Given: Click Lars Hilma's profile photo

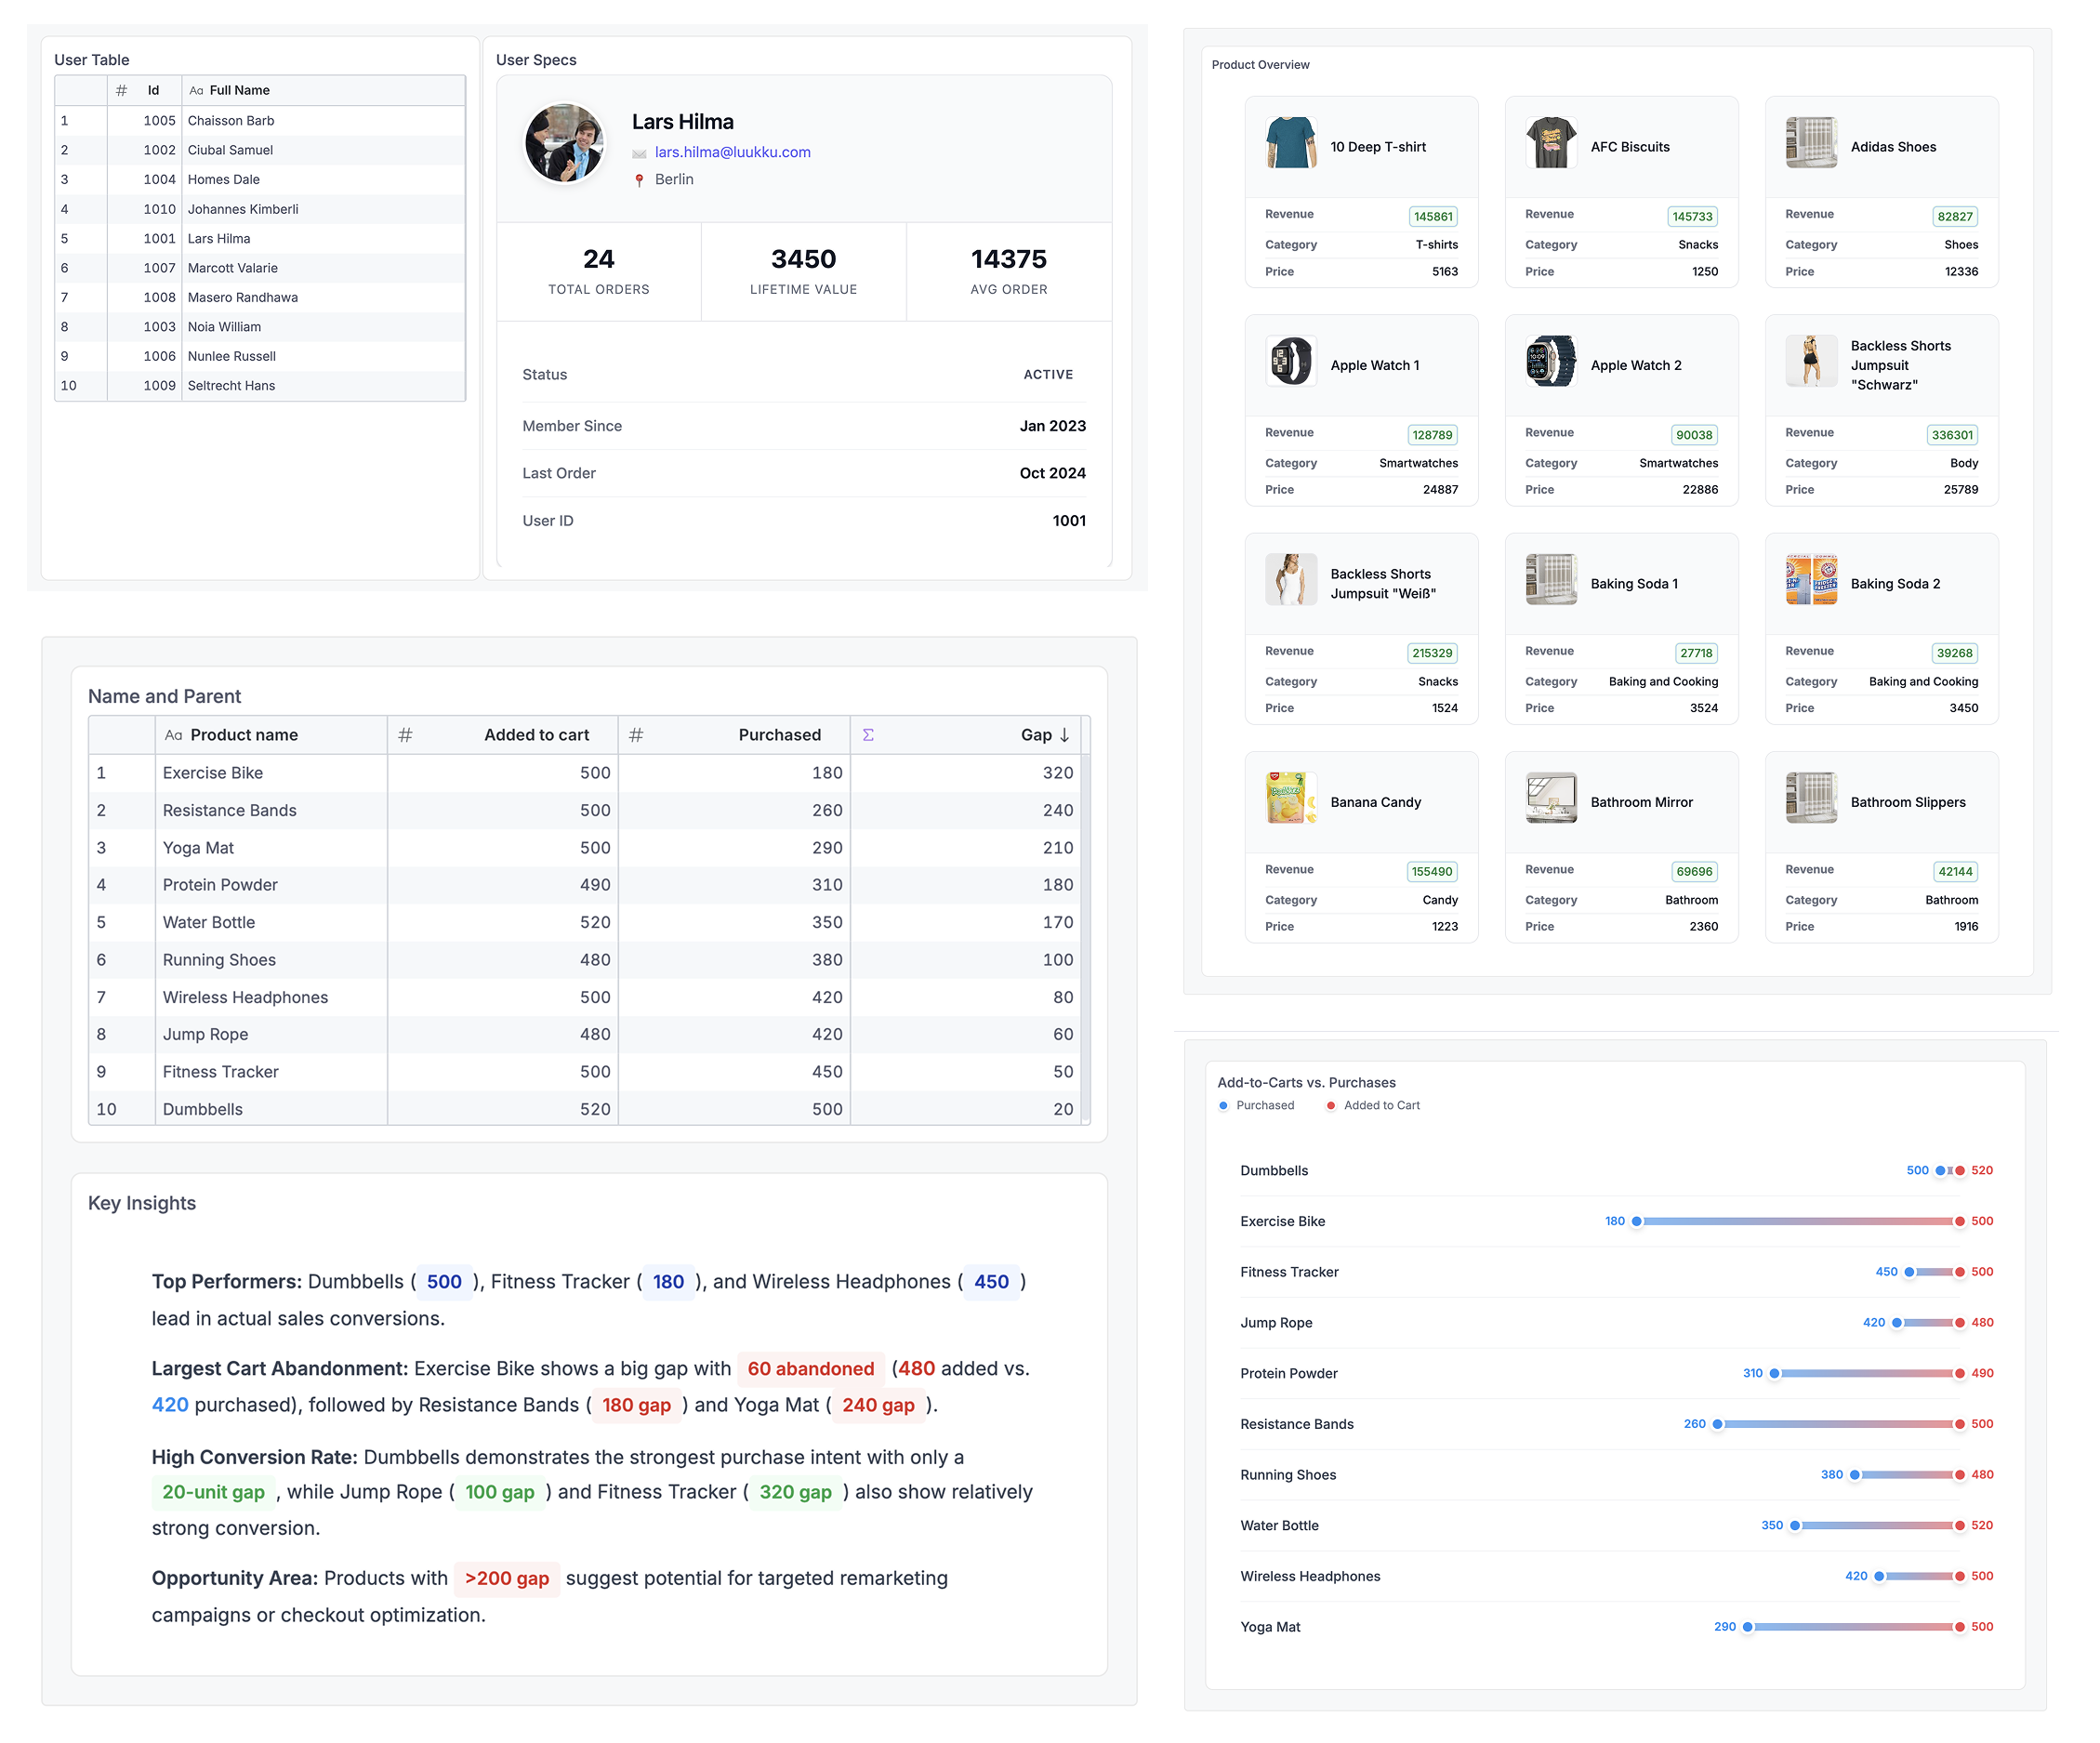Looking at the screenshot, I should (563, 143).
